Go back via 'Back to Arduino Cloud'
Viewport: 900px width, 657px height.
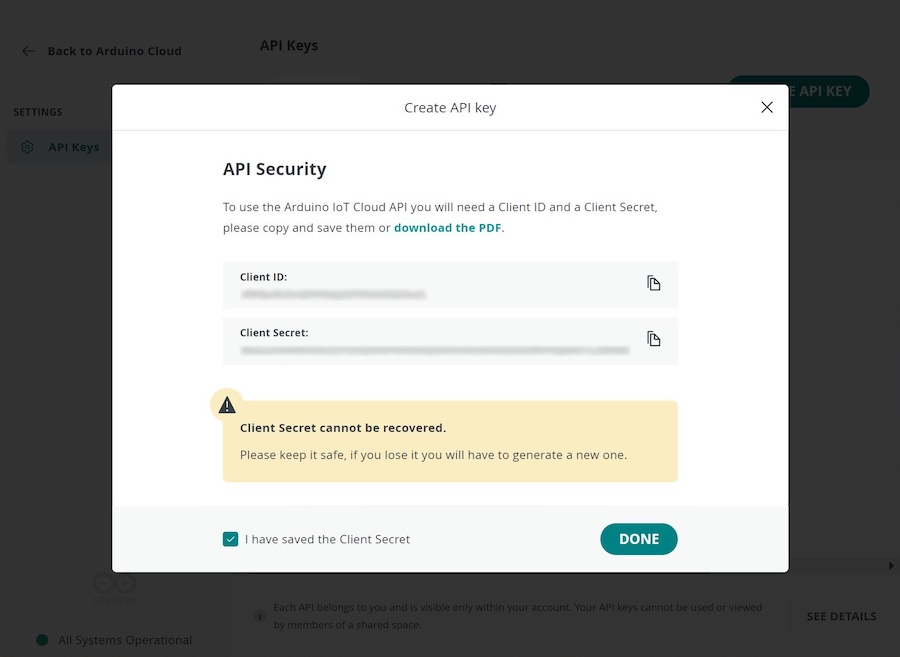click(115, 51)
